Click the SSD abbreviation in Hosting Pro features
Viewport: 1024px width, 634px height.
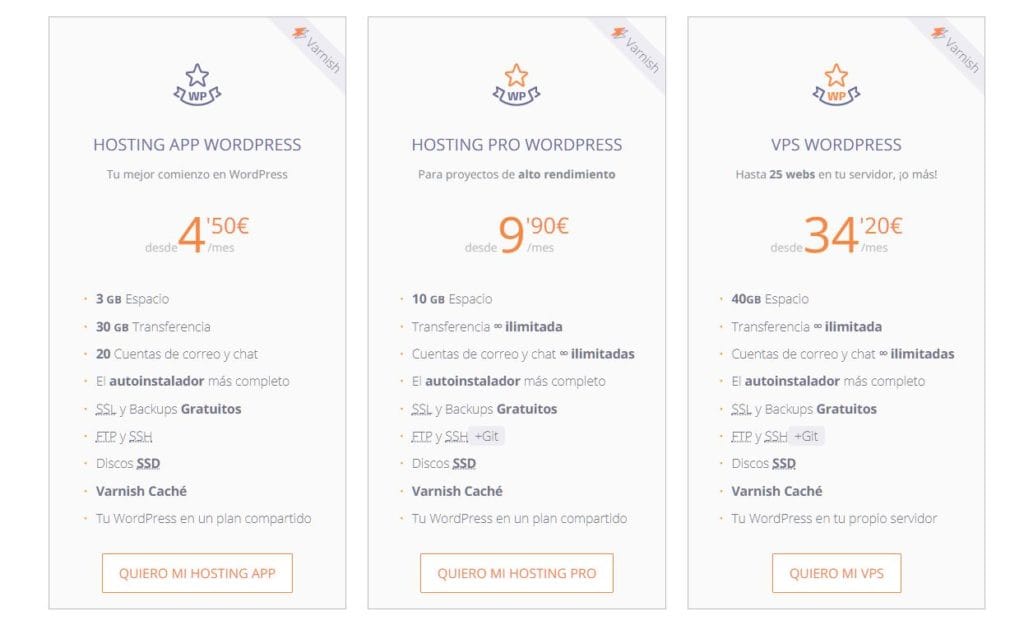[464, 464]
